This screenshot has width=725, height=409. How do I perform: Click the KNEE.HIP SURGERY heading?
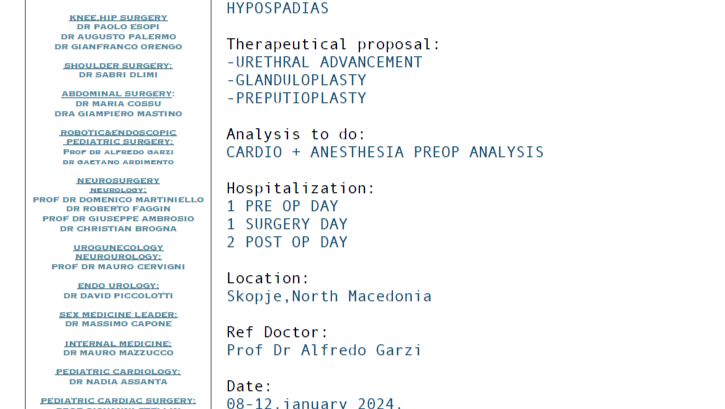(118, 18)
